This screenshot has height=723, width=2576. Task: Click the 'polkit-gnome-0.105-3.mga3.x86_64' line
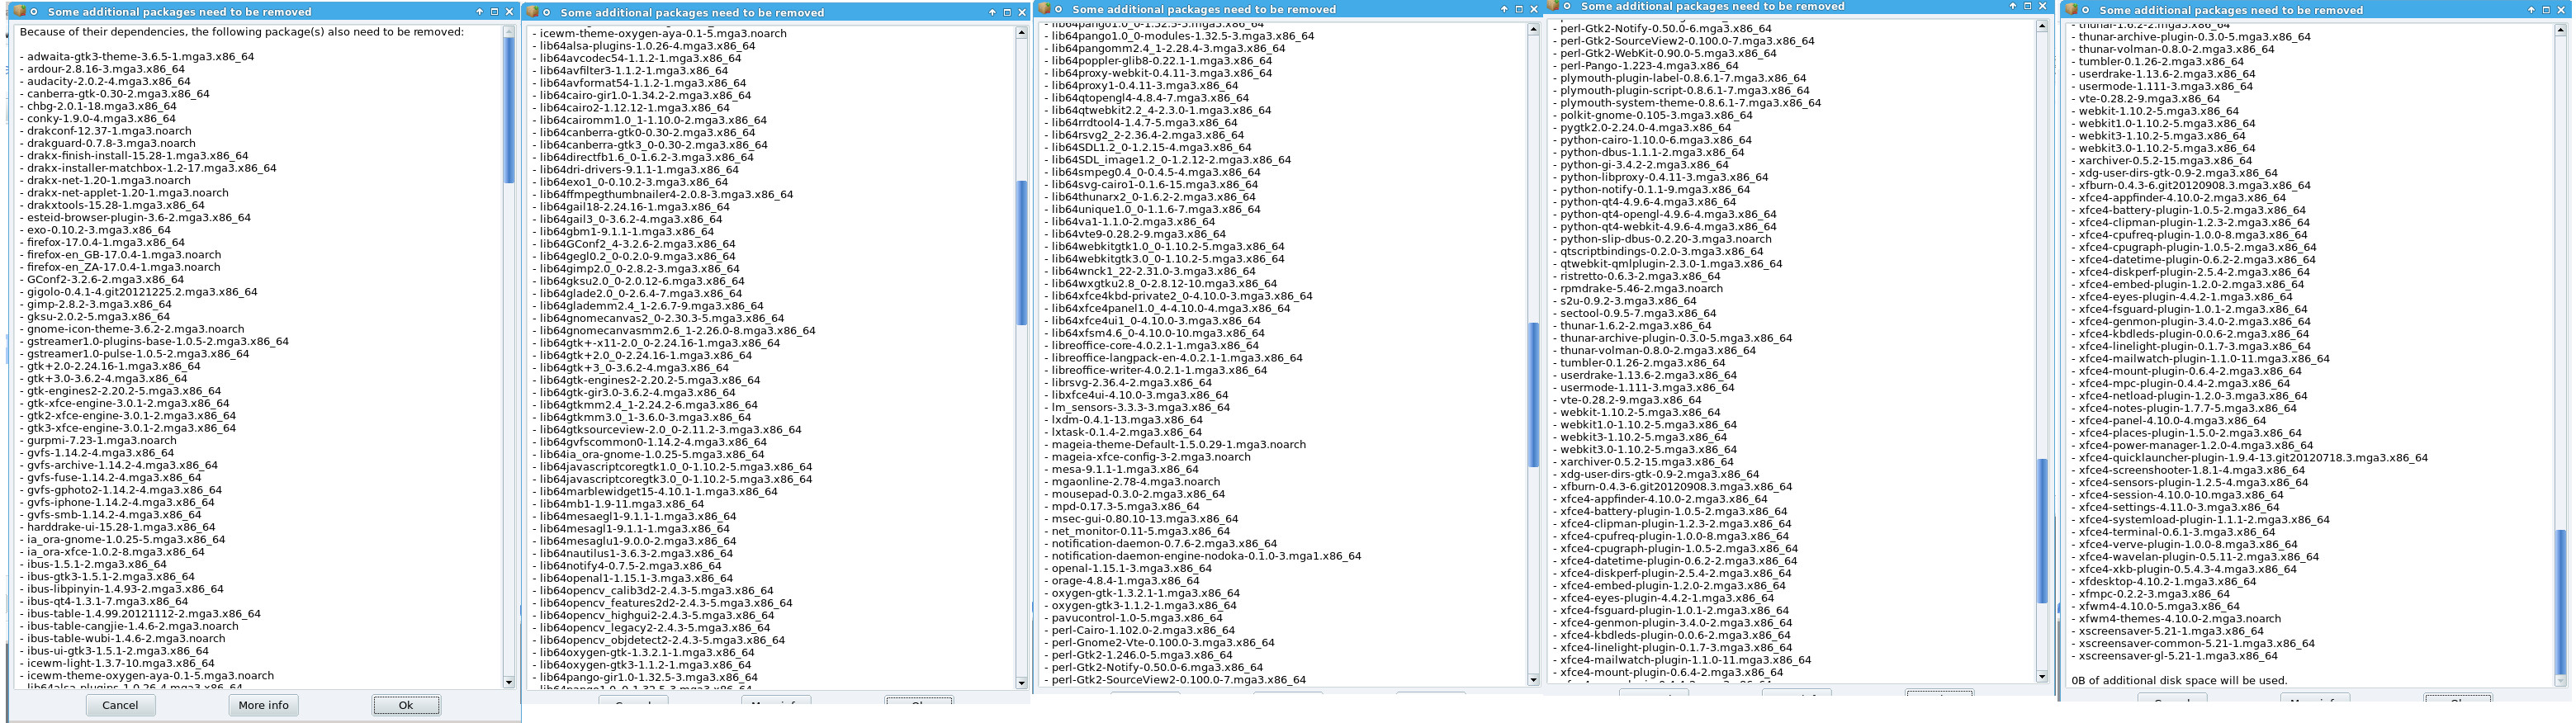(x=1652, y=115)
